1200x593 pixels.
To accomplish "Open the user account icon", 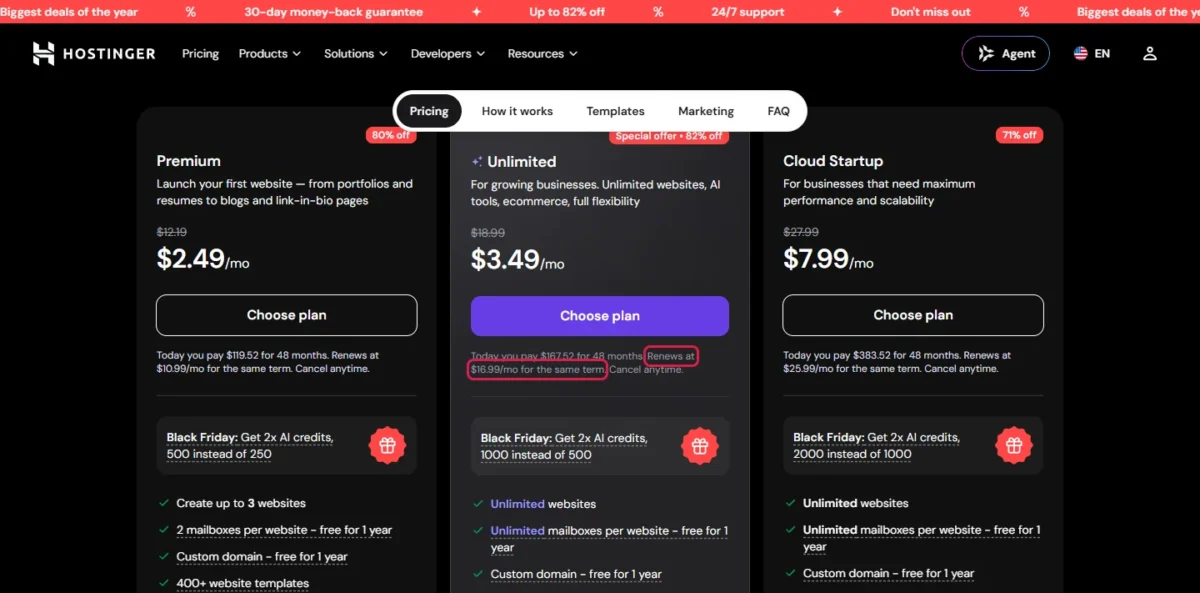I will [x=1150, y=54].
